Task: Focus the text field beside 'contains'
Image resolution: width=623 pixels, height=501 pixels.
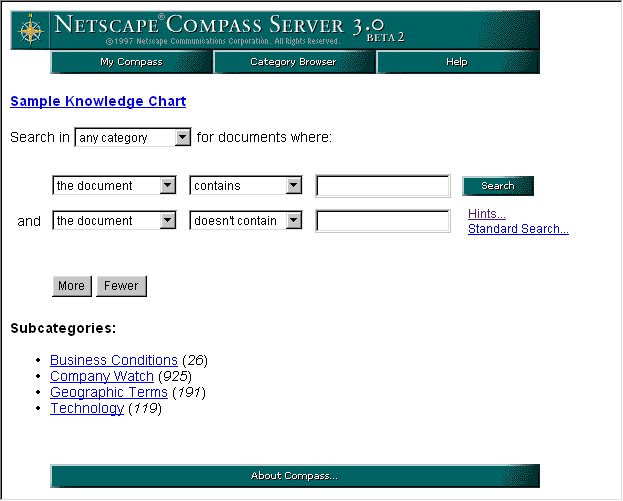Action: tap(383, 186)
